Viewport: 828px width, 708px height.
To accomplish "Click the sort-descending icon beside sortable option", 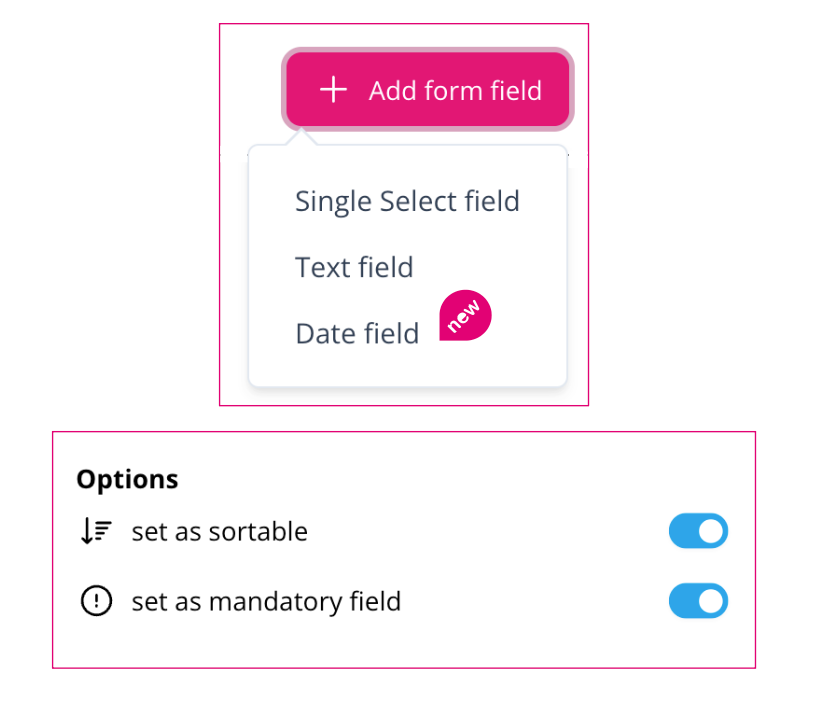I will point(96,531).
